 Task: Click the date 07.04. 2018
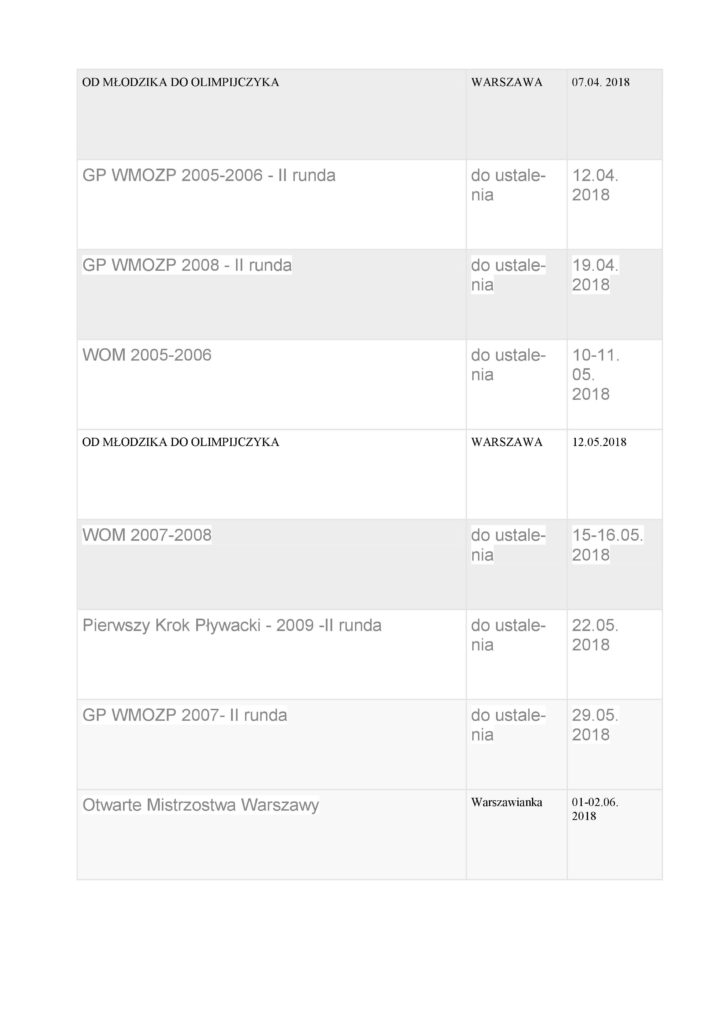click(x=601, y=81)
